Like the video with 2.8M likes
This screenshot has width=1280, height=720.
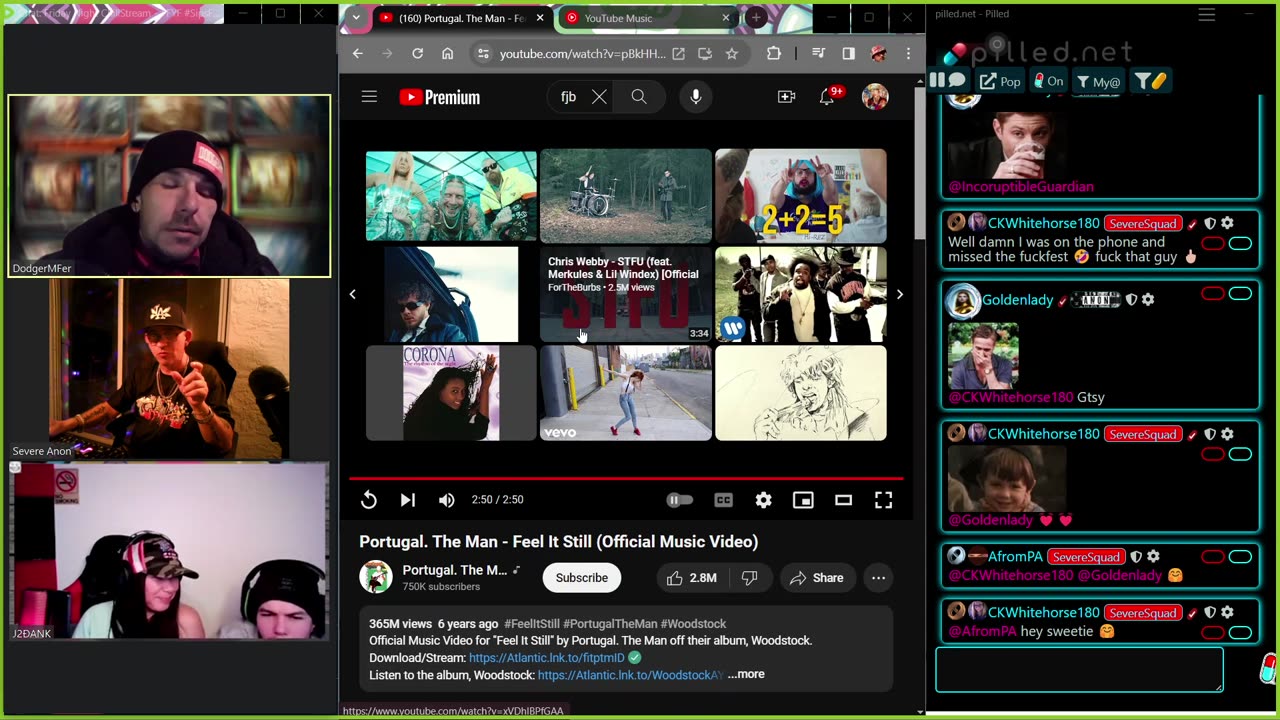pyautogui.click(x=693, y=578)
